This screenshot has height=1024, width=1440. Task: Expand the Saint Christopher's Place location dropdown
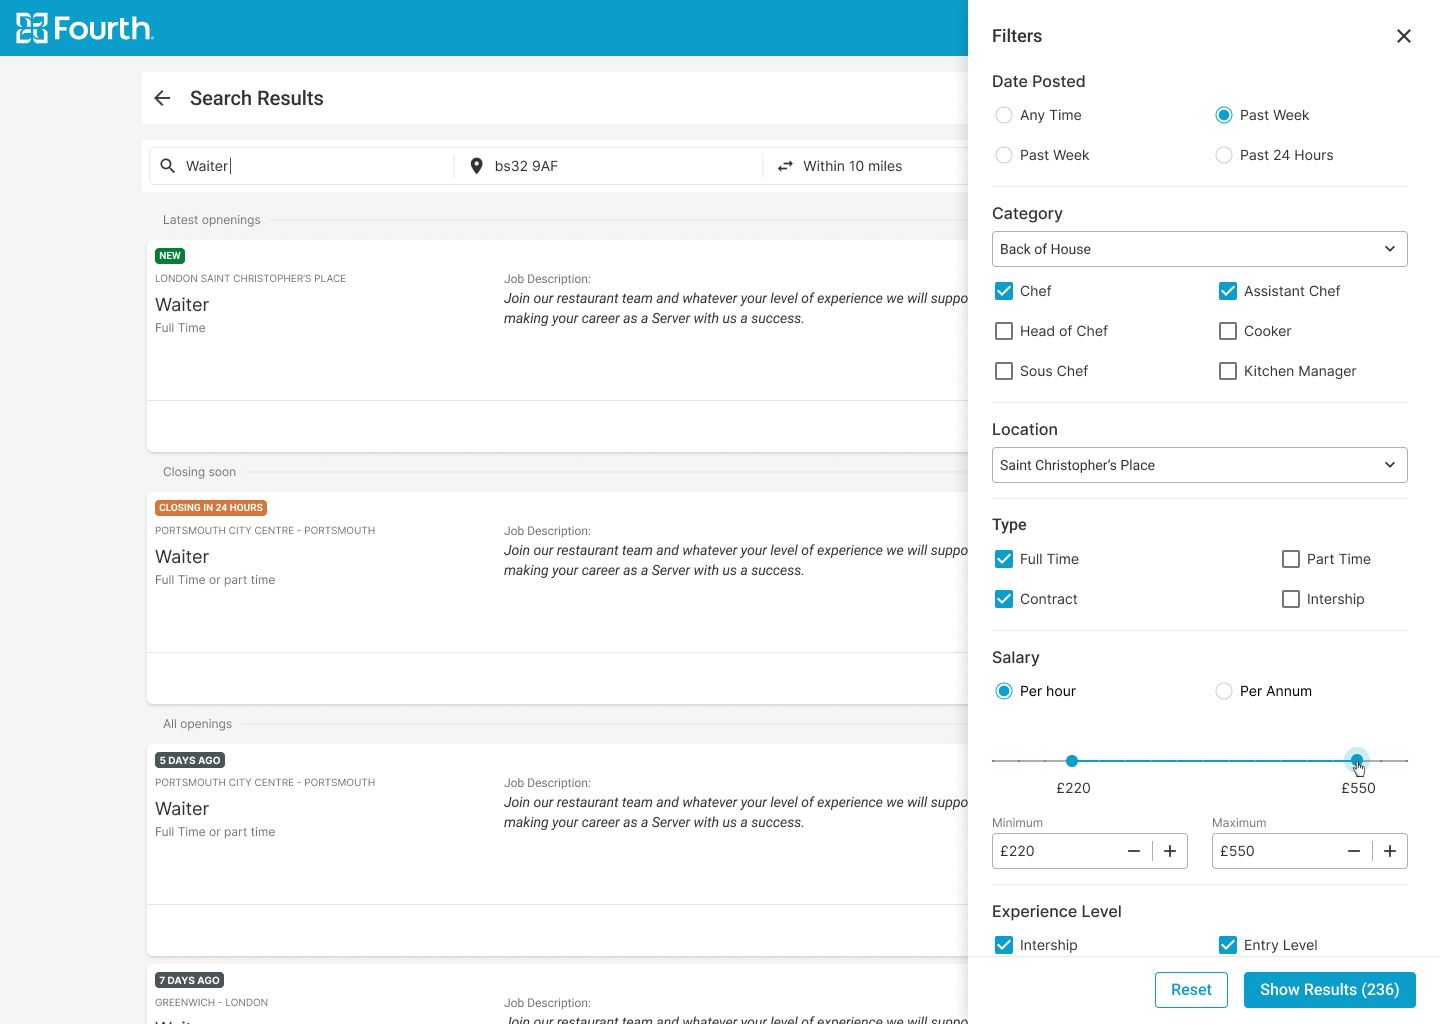[x=1199, y=465]
